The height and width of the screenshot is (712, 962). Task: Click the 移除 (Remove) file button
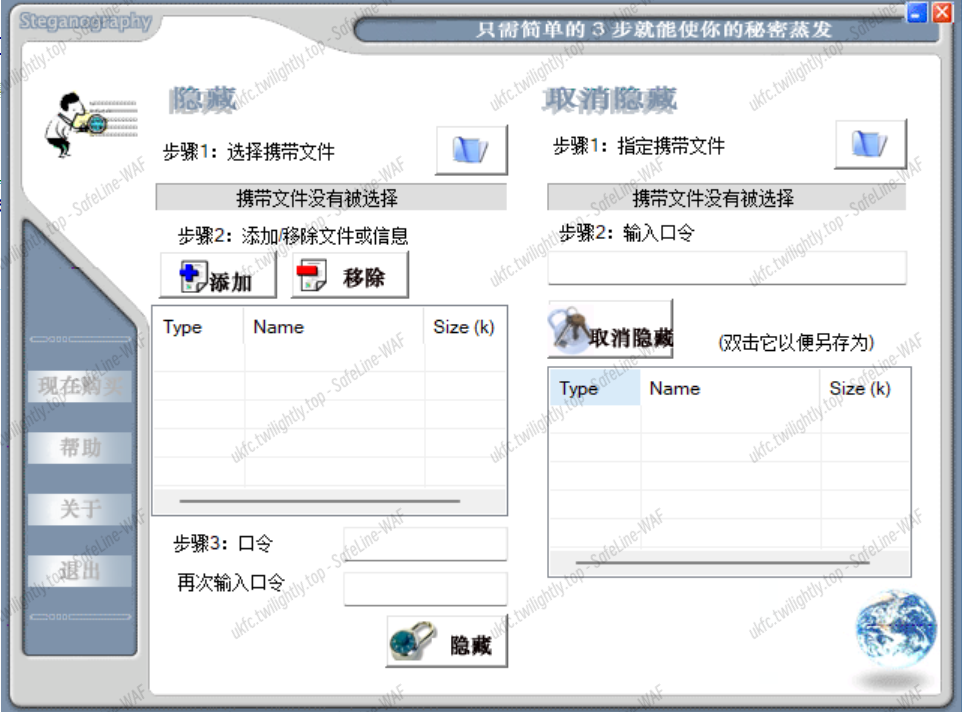coord(350,276)
